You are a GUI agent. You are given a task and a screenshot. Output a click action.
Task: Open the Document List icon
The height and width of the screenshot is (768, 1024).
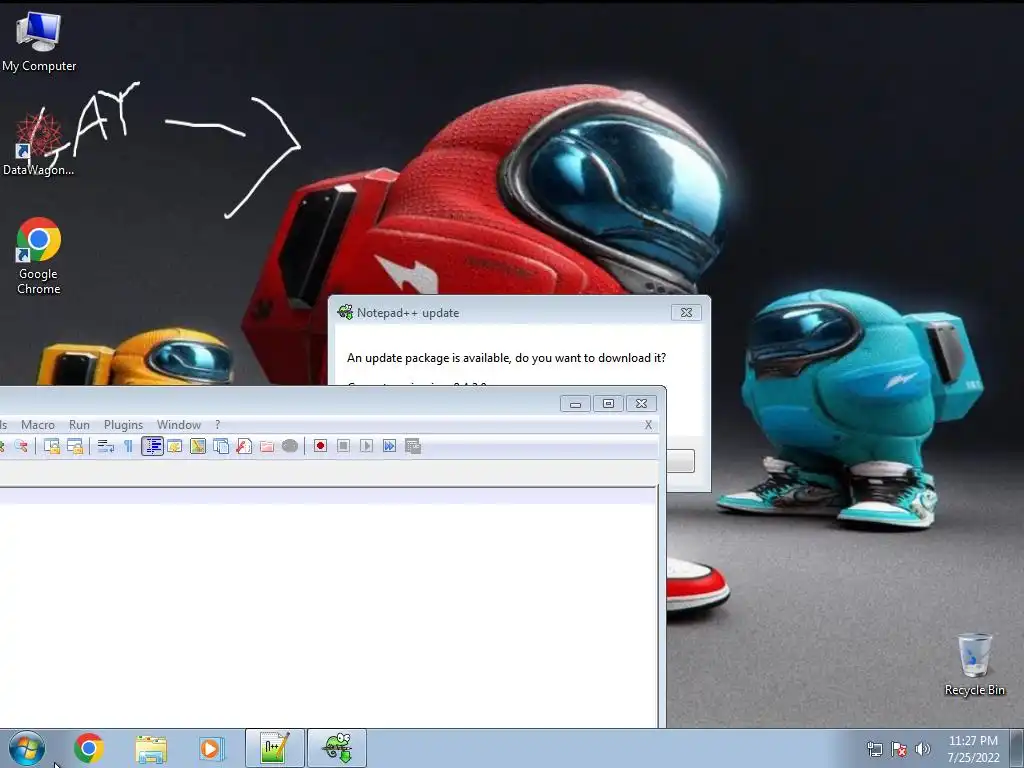tap(221, 446)
